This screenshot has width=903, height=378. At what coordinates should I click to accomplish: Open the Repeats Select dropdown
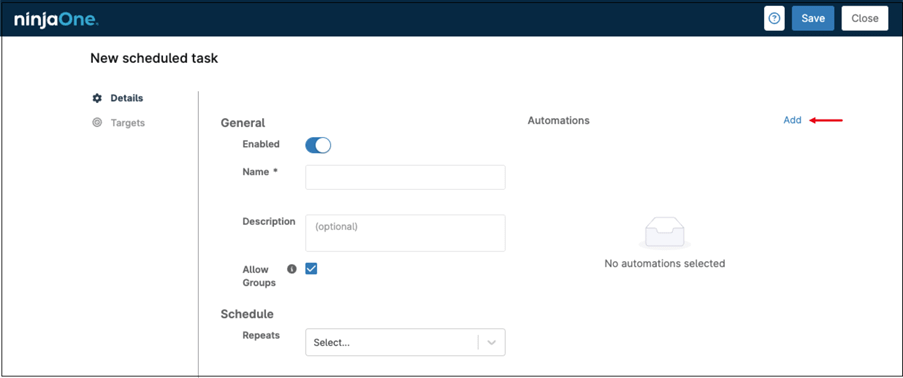coord(405,342)
